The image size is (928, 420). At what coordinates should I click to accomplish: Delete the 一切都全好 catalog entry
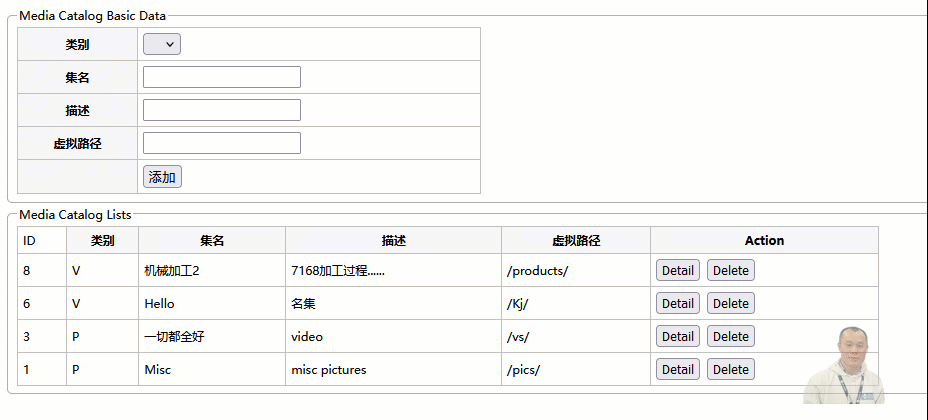pyautogui.click(x=730, y=336)
